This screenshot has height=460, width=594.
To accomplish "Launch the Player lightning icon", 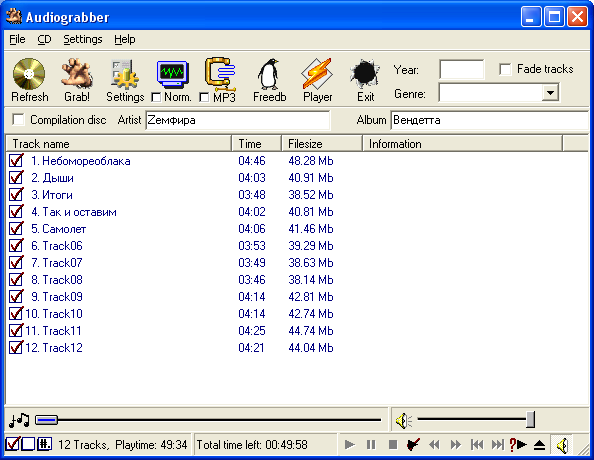I will point(317,74).
